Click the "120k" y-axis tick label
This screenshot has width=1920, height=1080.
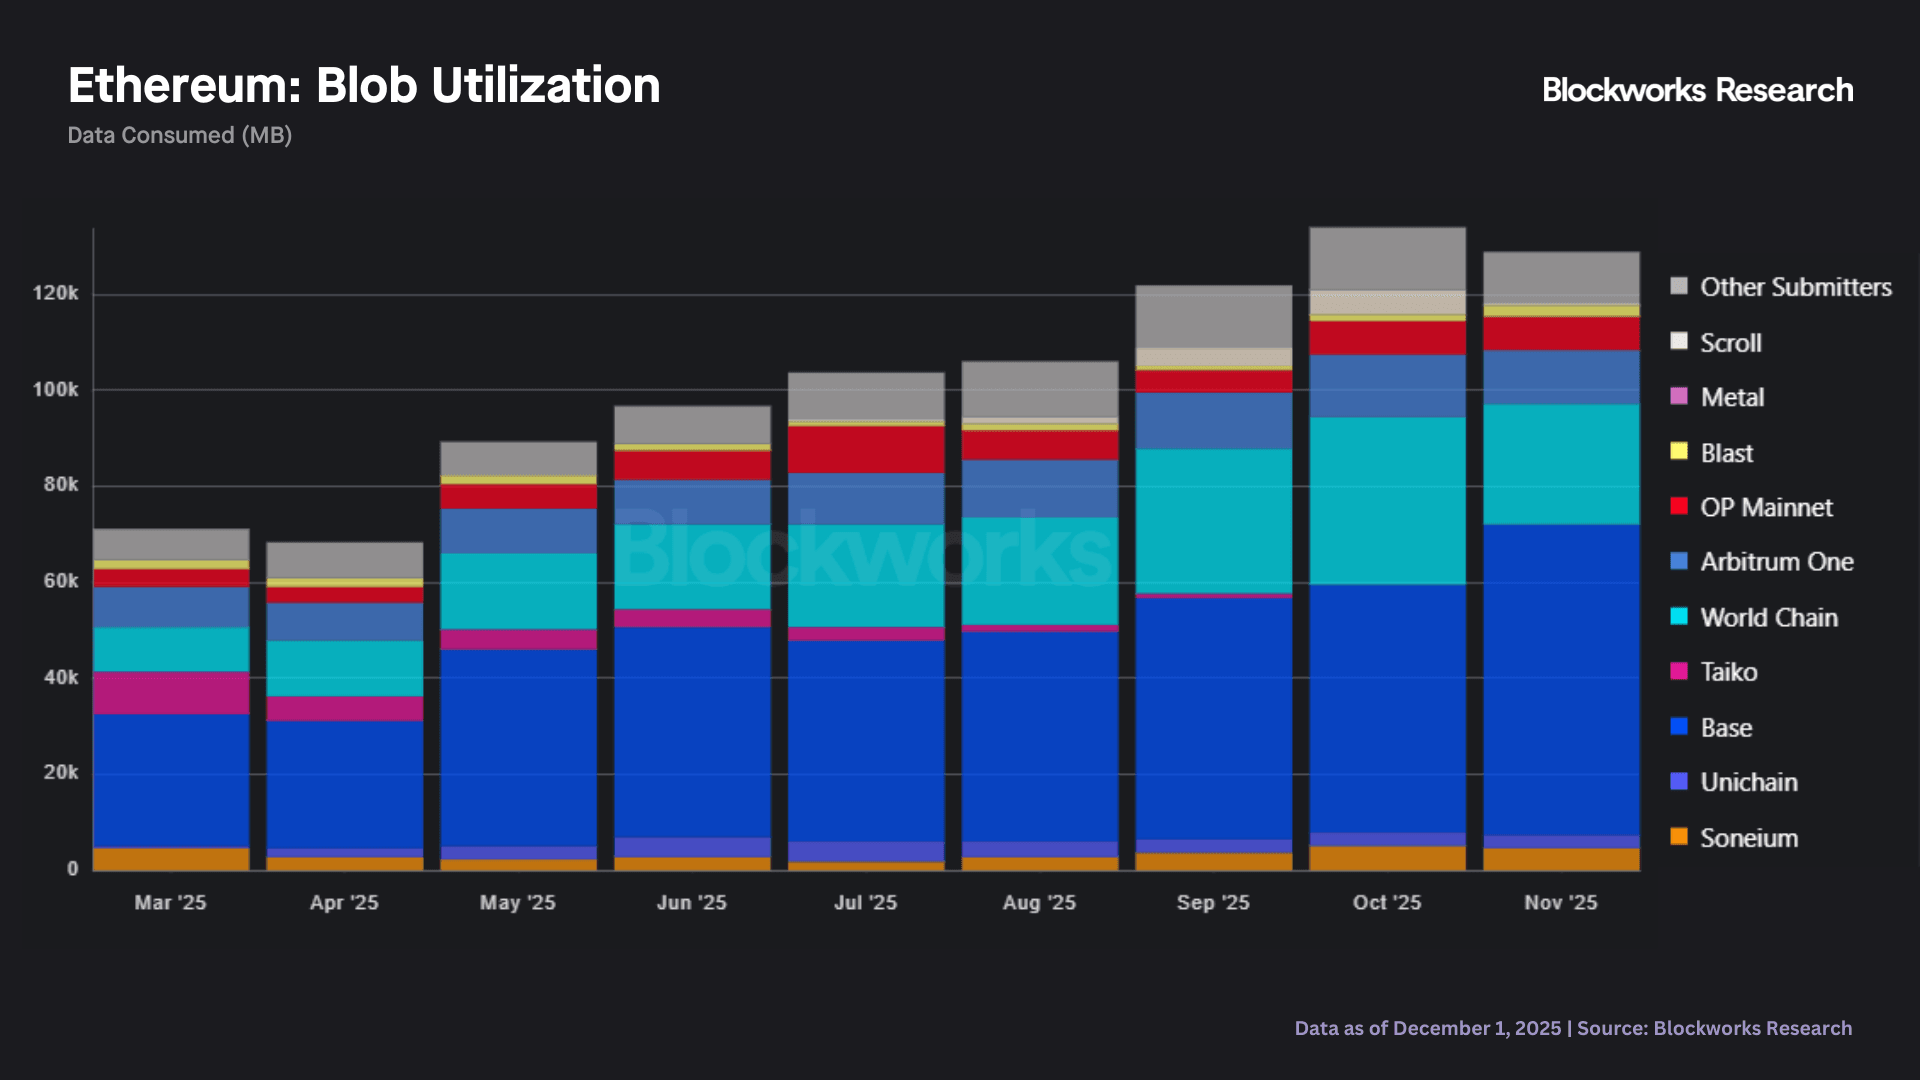click(x=55, y=293)
